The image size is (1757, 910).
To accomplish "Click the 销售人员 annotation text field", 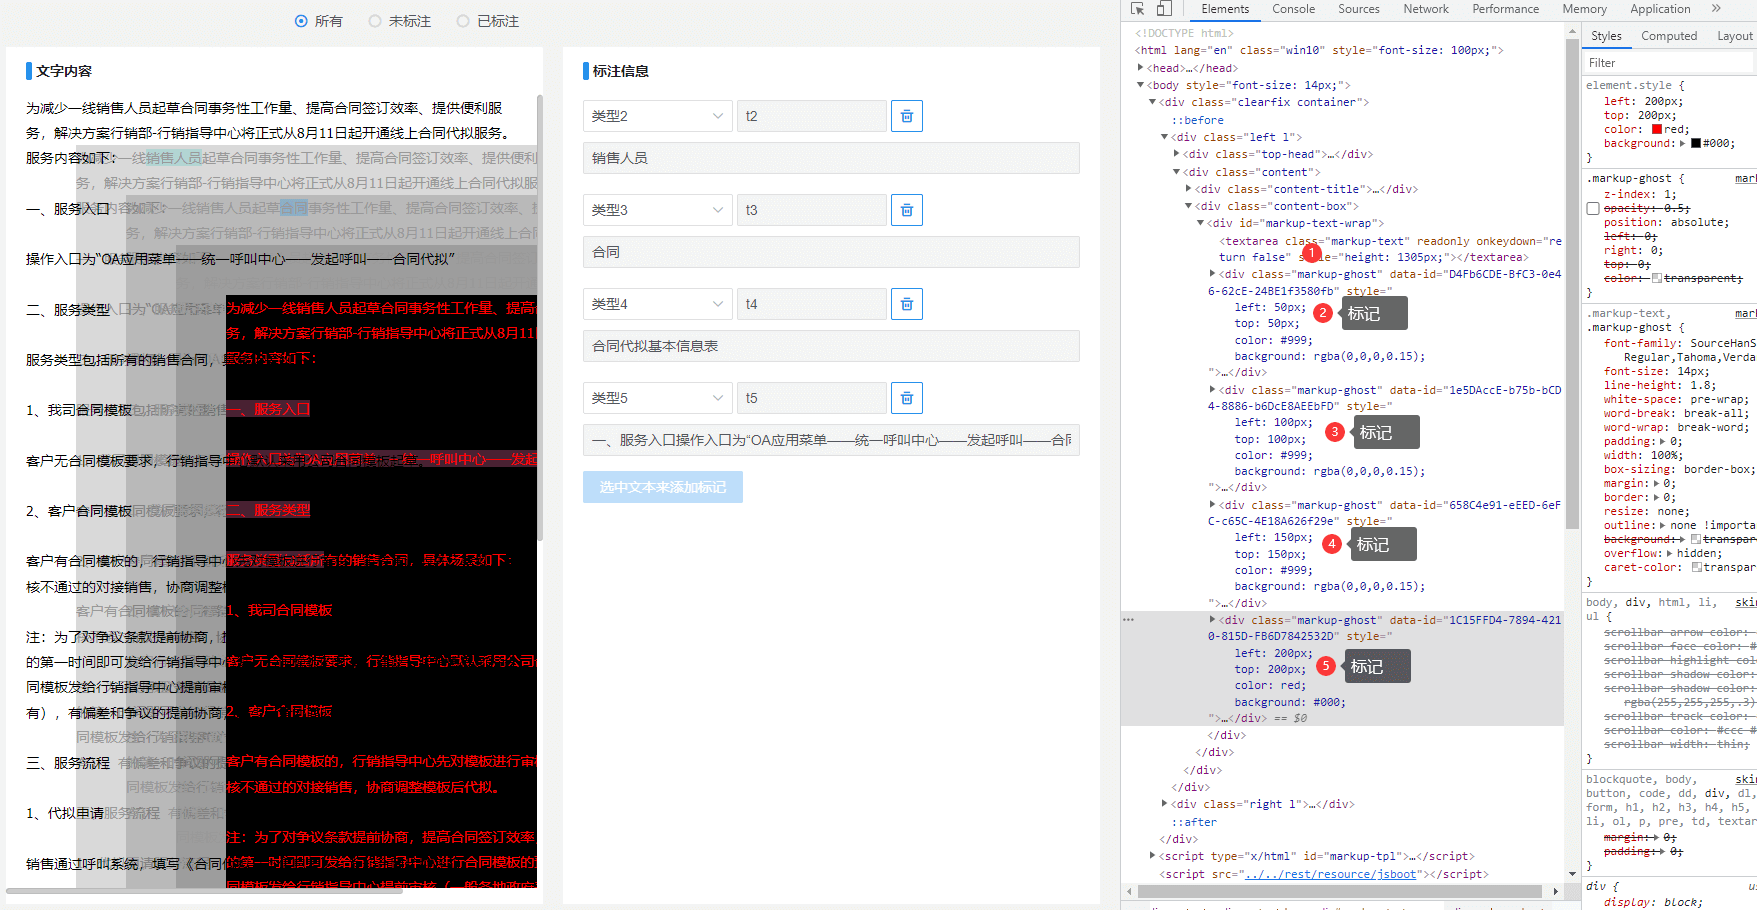I will click(831, 158).
